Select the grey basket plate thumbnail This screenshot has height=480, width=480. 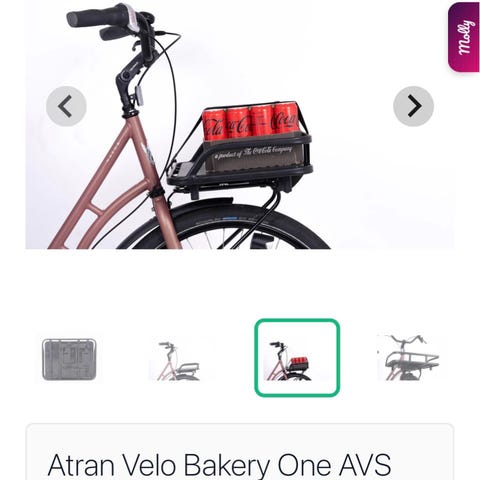tap(69, 359)
